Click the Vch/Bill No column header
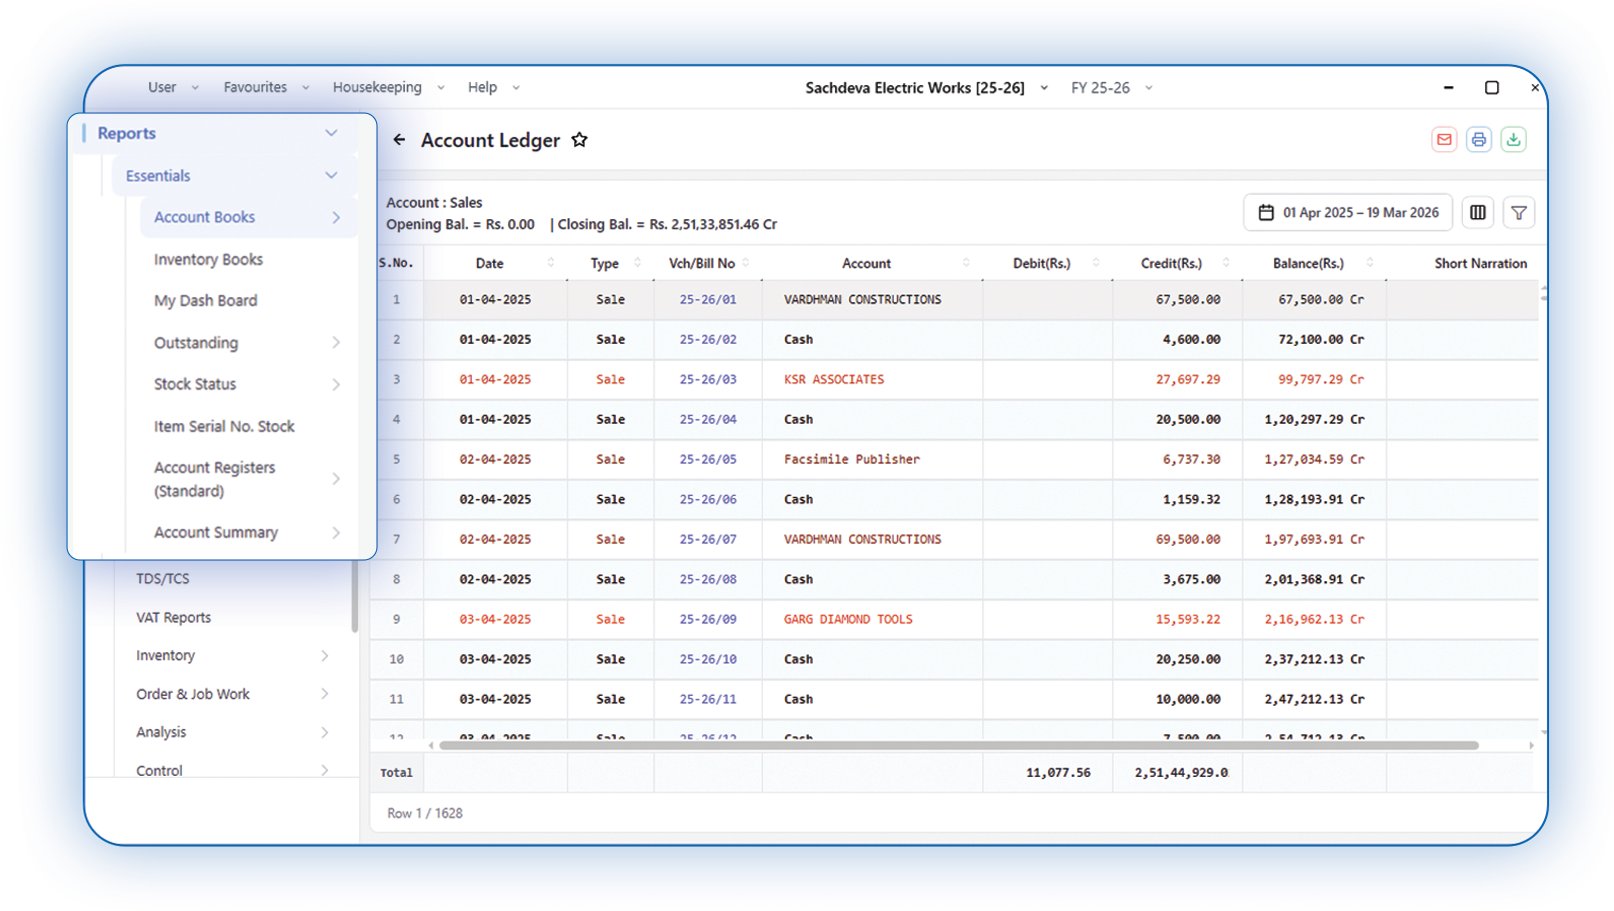Screen dimensions: 1614x911 pyautogui.click(x=701, y=263)
